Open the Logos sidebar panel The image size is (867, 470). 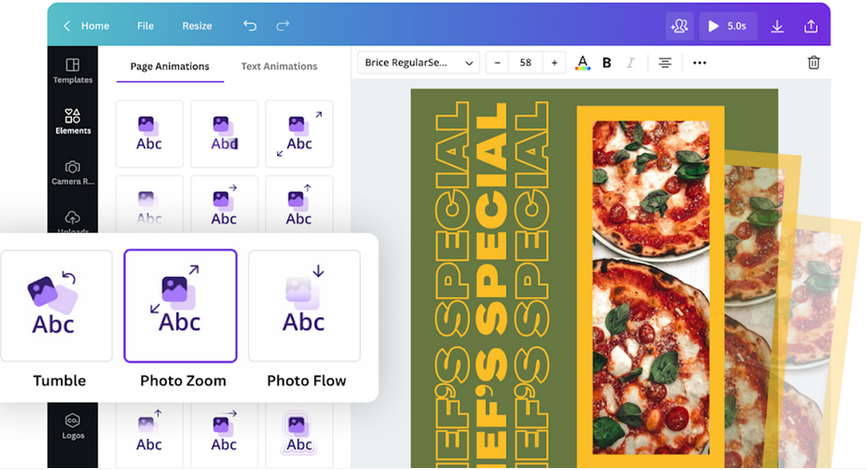coord(73,427)
